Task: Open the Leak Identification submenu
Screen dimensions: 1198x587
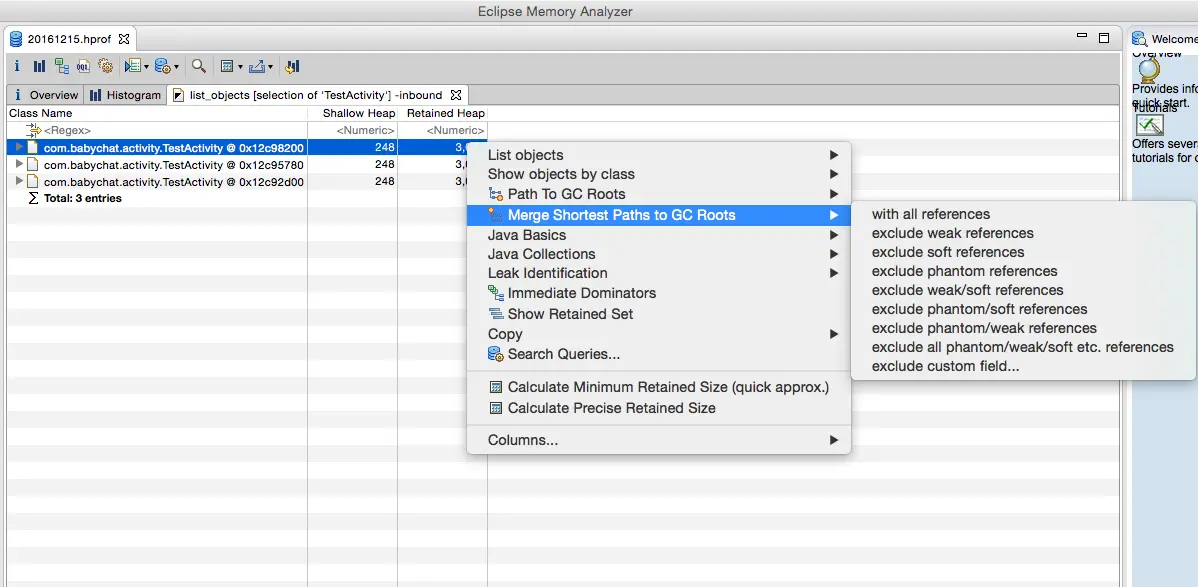Action: (659, 273)
